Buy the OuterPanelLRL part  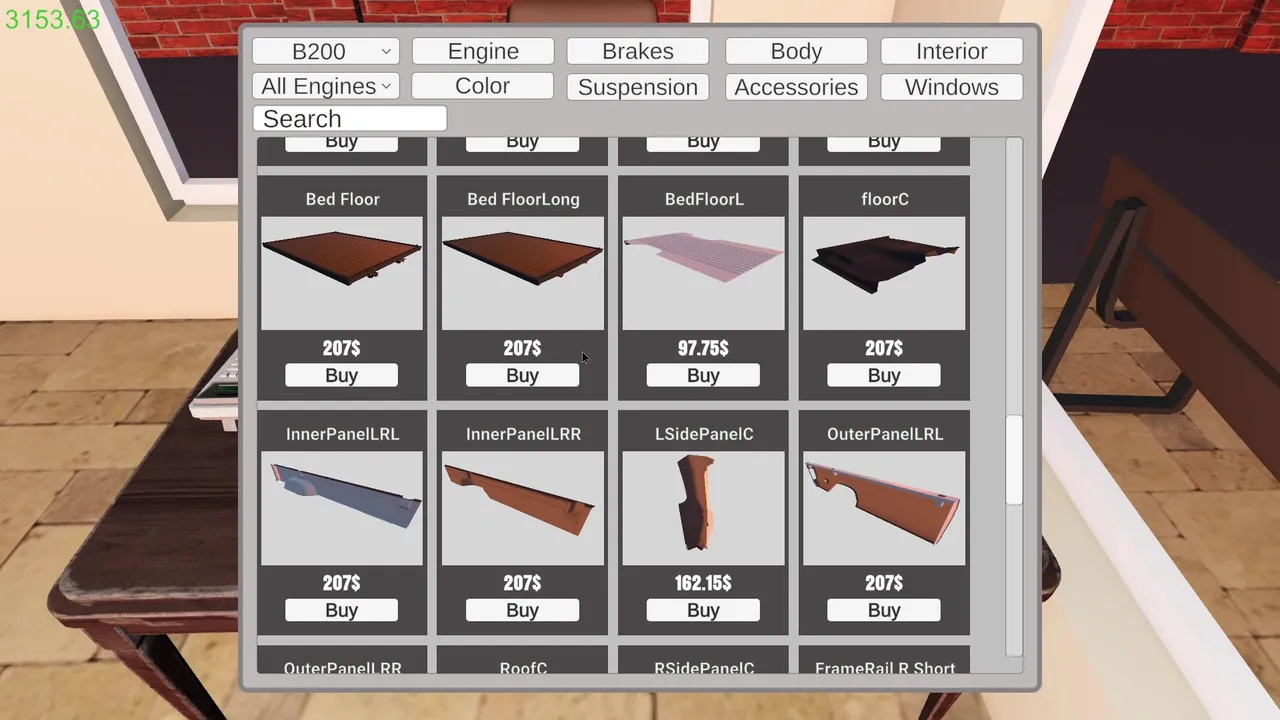(884, 610)
